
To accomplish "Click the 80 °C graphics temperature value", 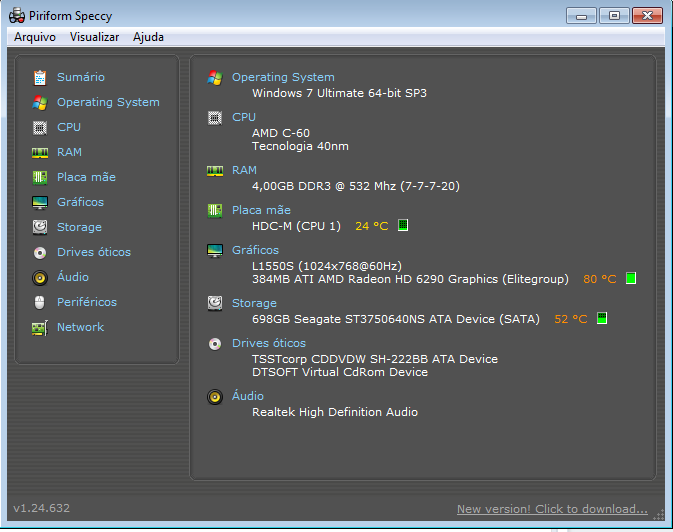I will 600,279.
